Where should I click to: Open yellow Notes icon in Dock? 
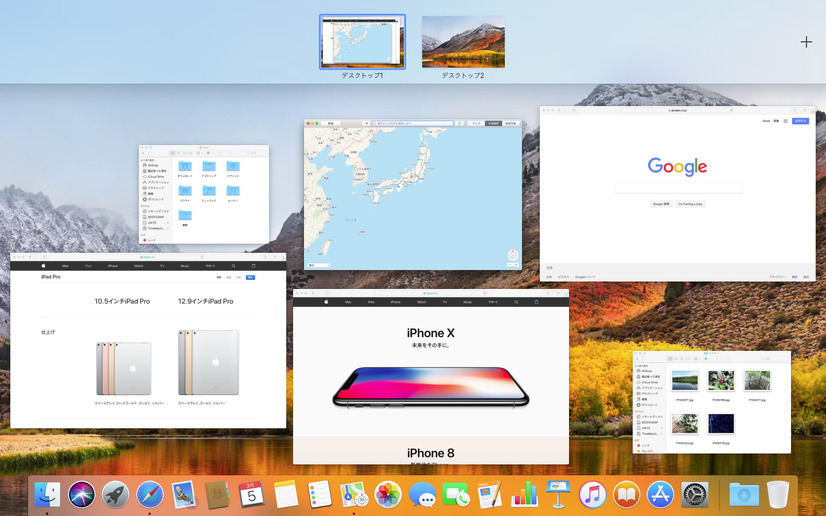(286, 494)
